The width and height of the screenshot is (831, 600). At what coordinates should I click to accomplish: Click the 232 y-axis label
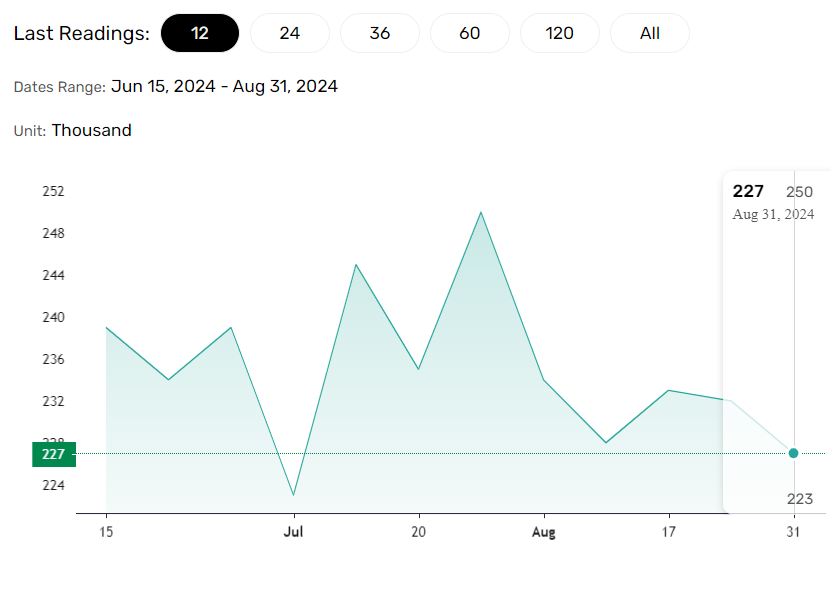coord(54,401)
